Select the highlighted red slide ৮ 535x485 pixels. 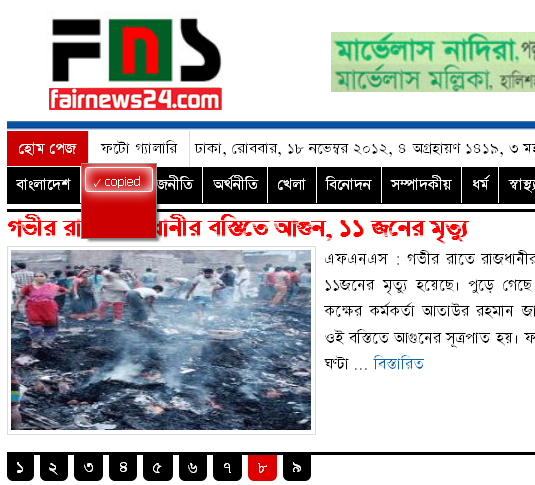[262, 467]
